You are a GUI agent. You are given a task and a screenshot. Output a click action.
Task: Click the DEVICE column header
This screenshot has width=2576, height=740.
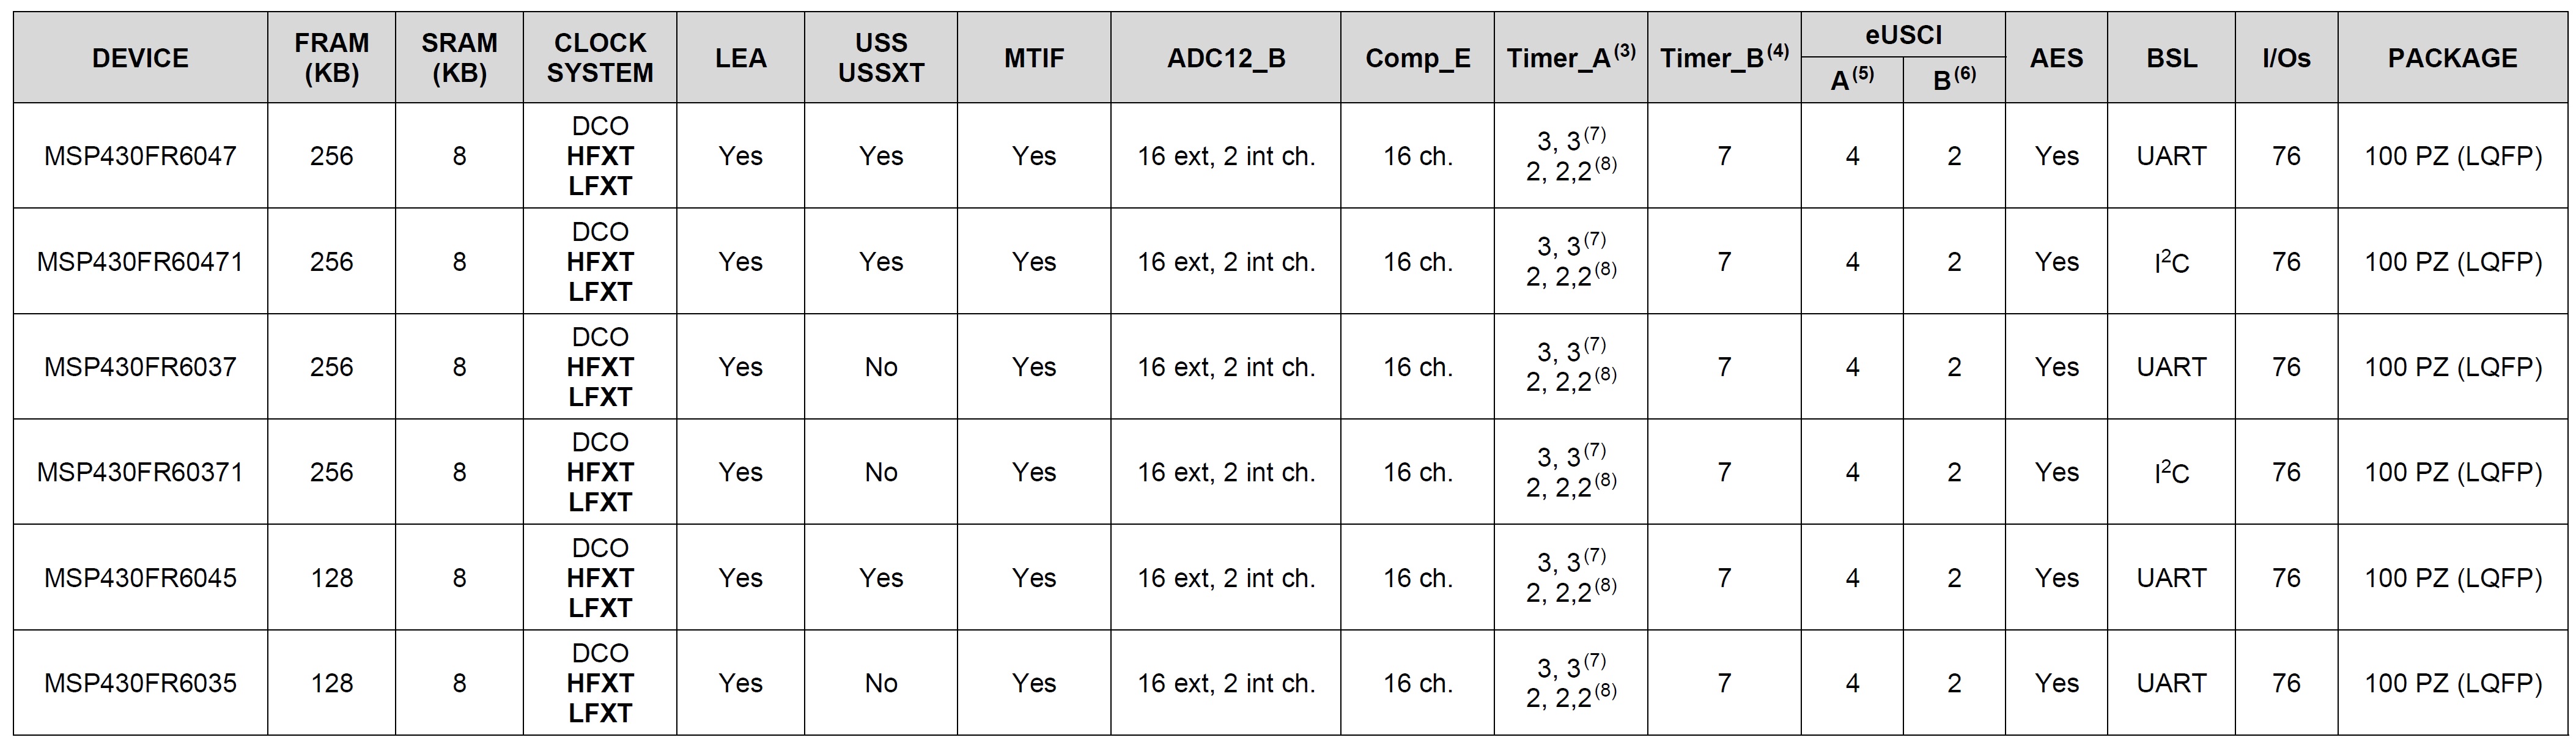click(140, 58)
